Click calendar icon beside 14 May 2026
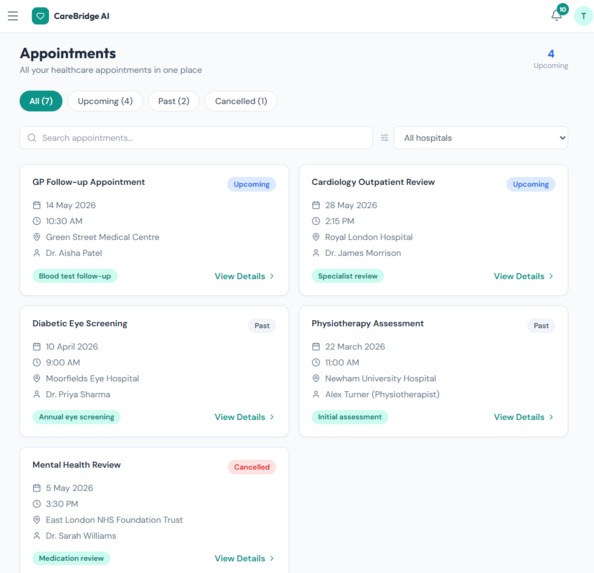The image size is (594, 573). (37, 205)
